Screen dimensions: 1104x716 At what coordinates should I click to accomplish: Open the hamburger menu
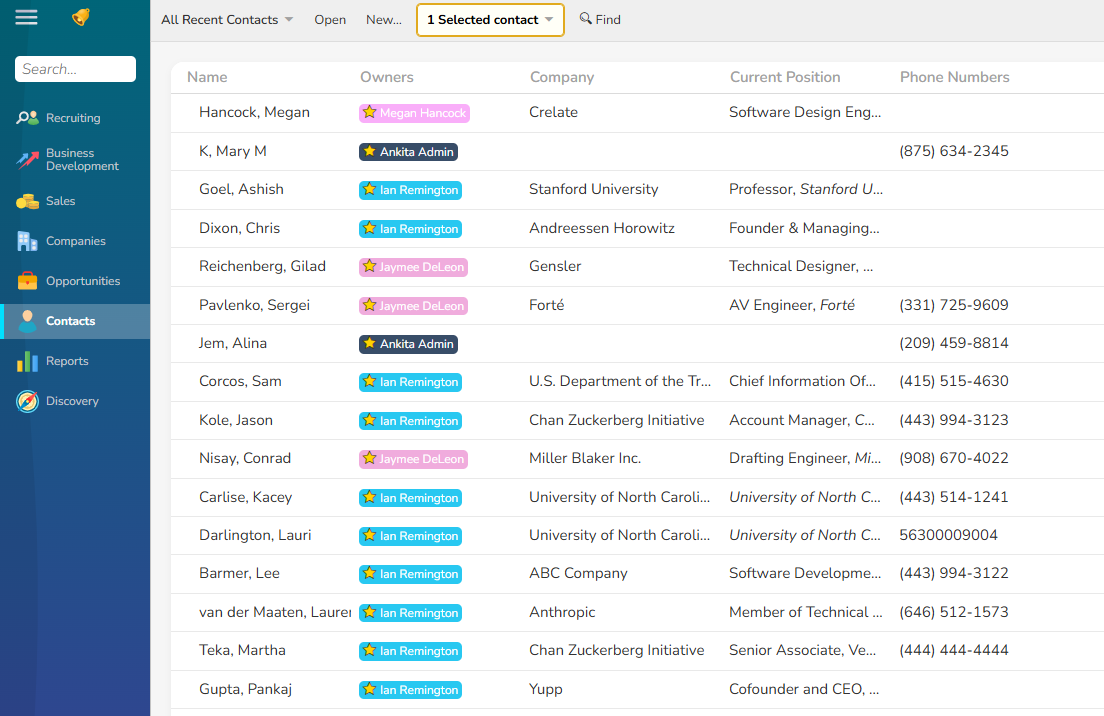tap(26, 16)
